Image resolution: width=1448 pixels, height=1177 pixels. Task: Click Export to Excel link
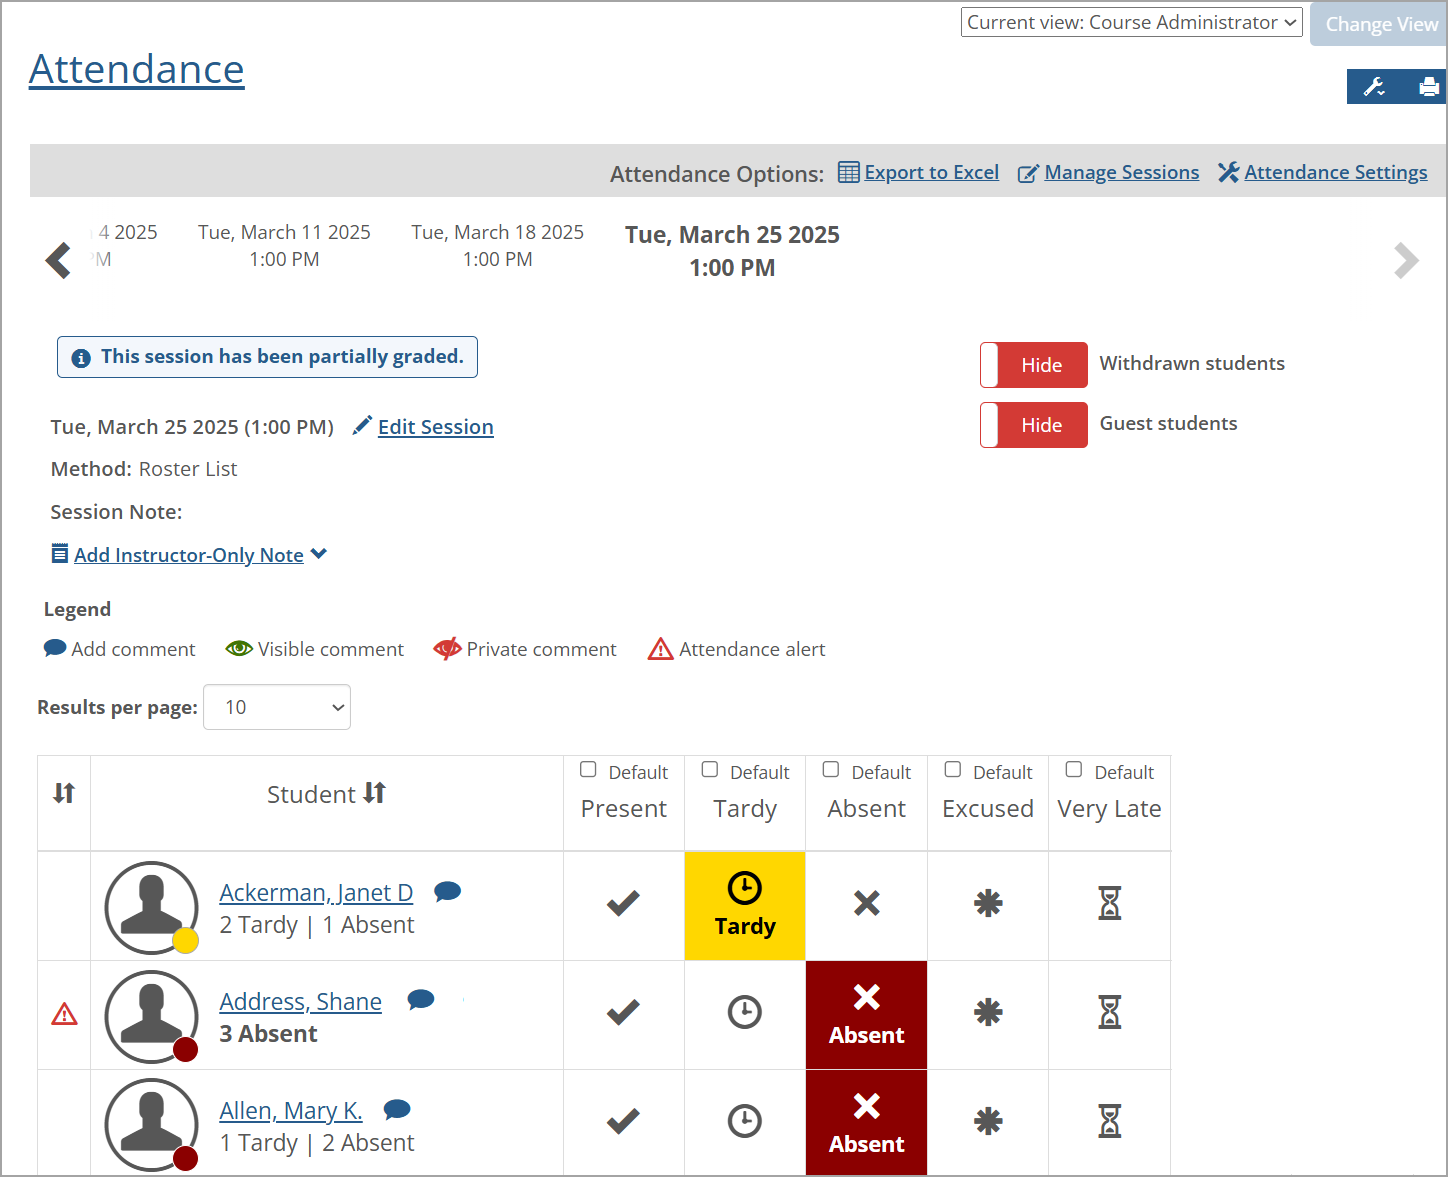930,173
